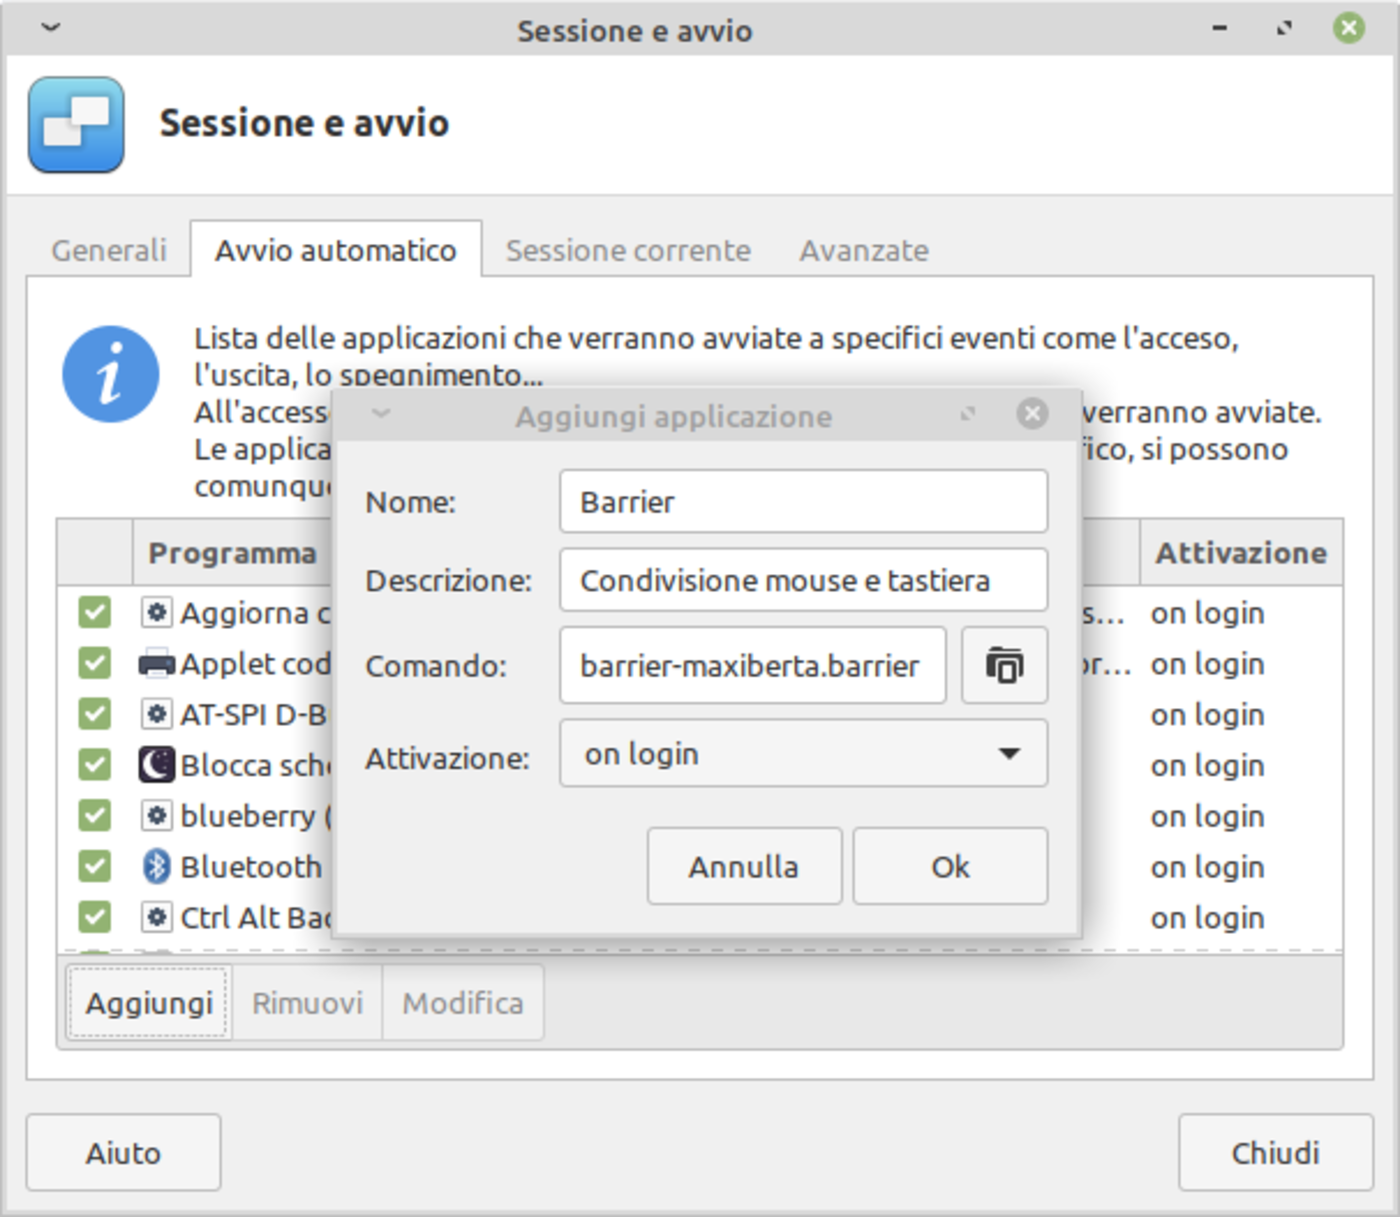1400x1217 pixels.
Task: Click the Bluetooth icon in program list
Action: pyautogui.click(x=156, y=866)
